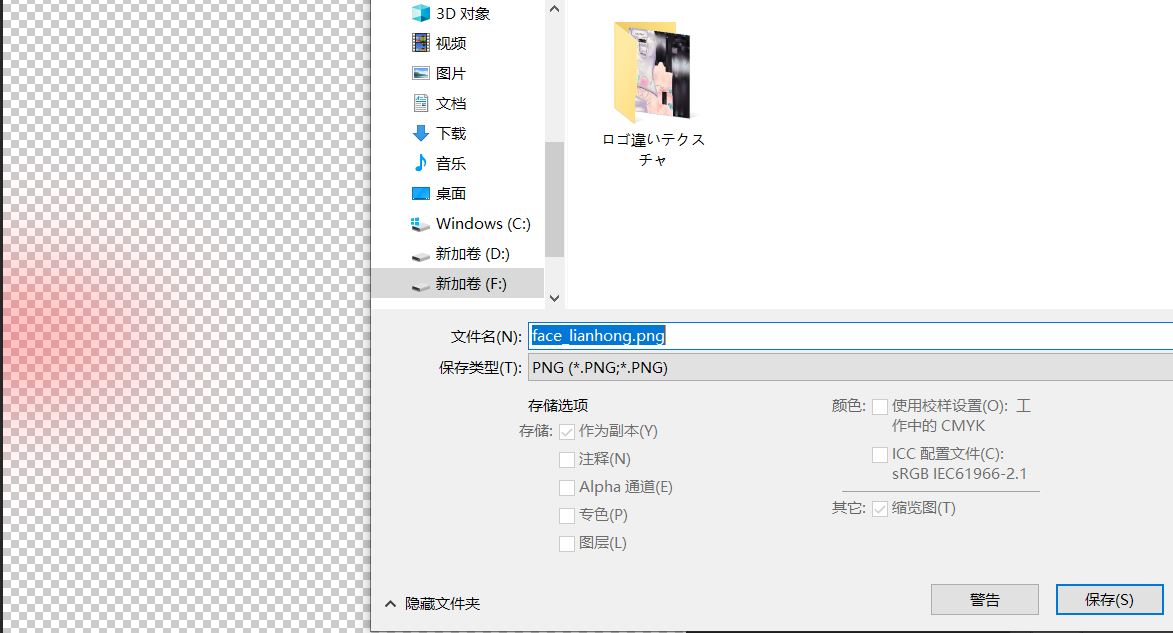Image resolution: width=1173 pixels, height=633 pixels.
Task: Click the 视频 film icon
Action: (x=420, y=43)
